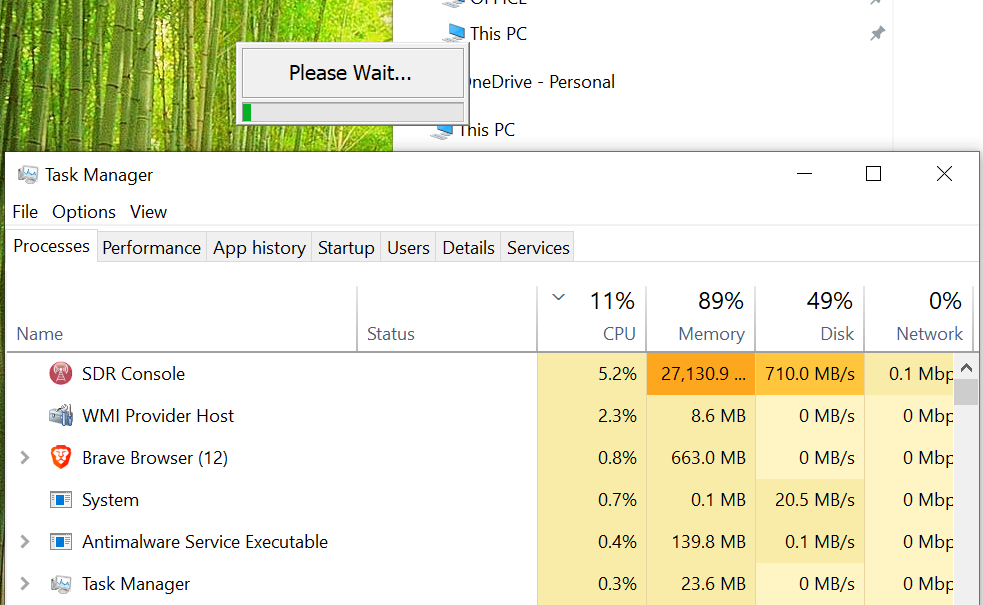983x605 pixels.
Task: Click the Please Wait progress bar
Action: pyautogui.click(x=352, y=111)
